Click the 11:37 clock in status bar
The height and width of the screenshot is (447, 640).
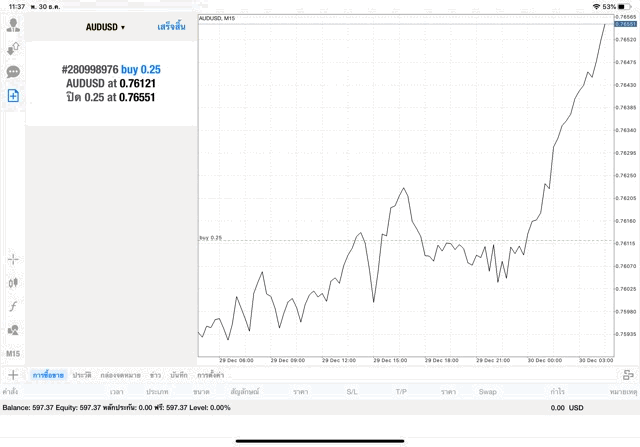point(17,7)
